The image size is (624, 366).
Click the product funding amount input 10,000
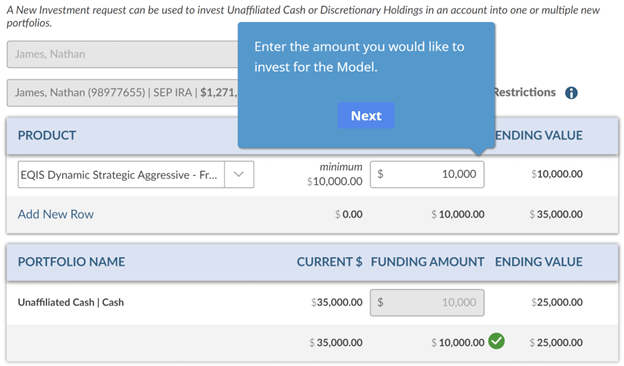[427, 174]
